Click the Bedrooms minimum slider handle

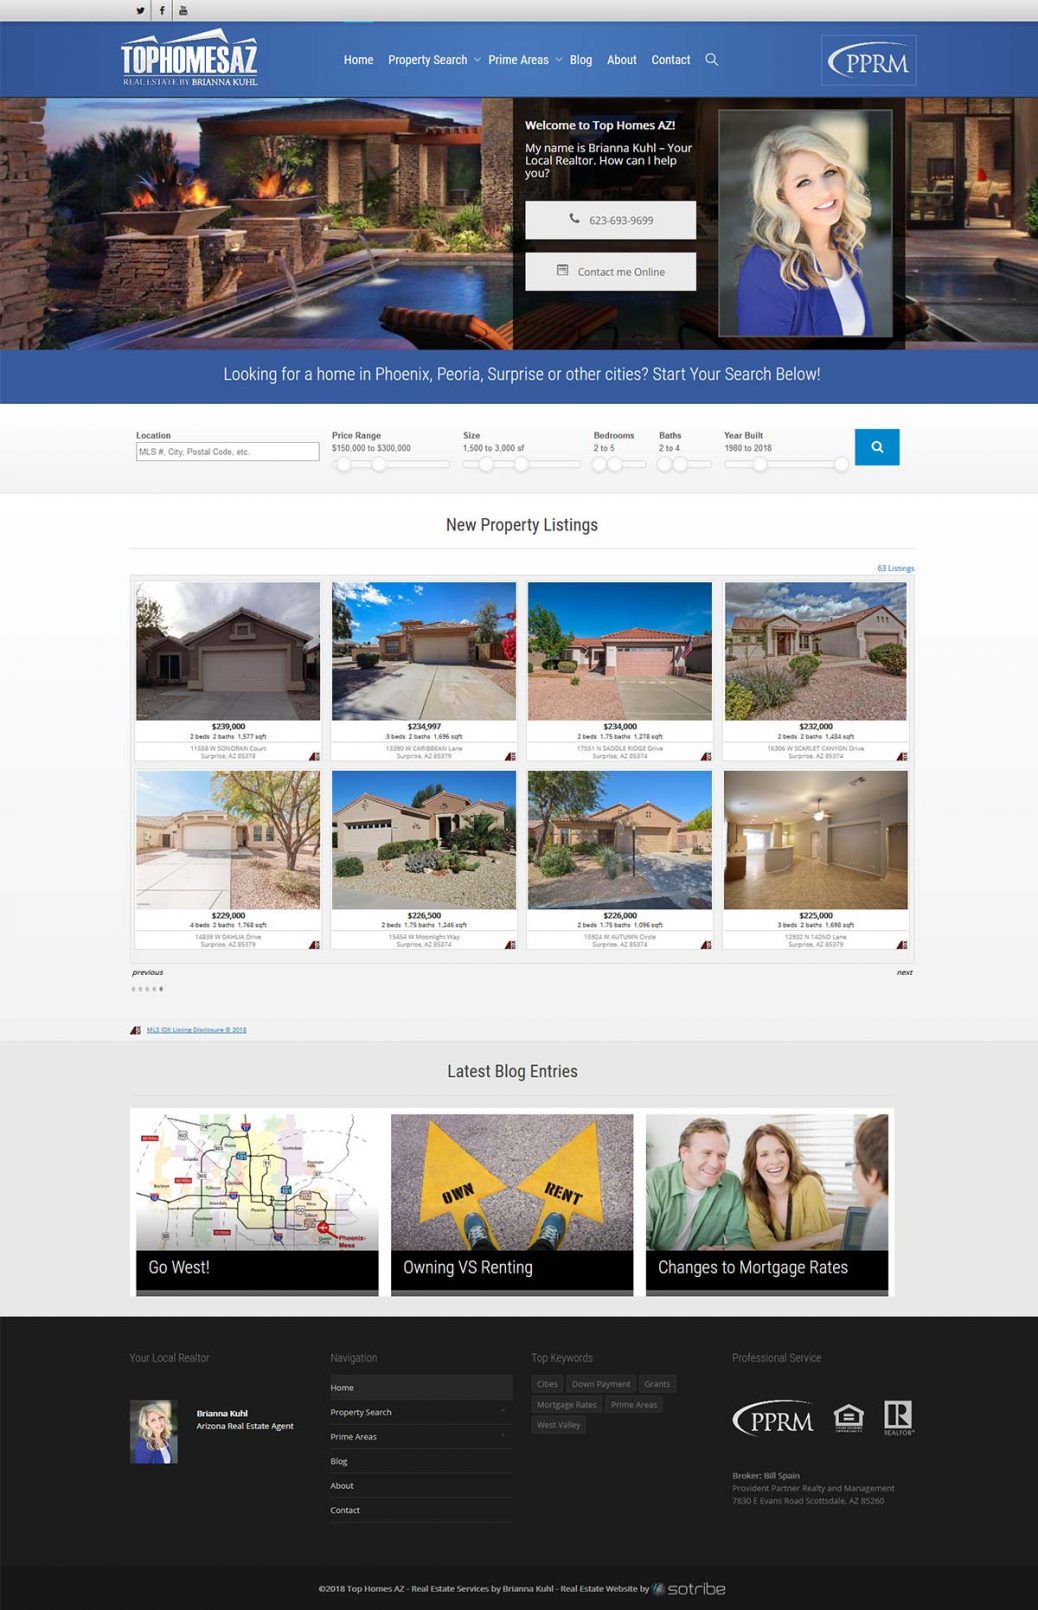[600, 464]
